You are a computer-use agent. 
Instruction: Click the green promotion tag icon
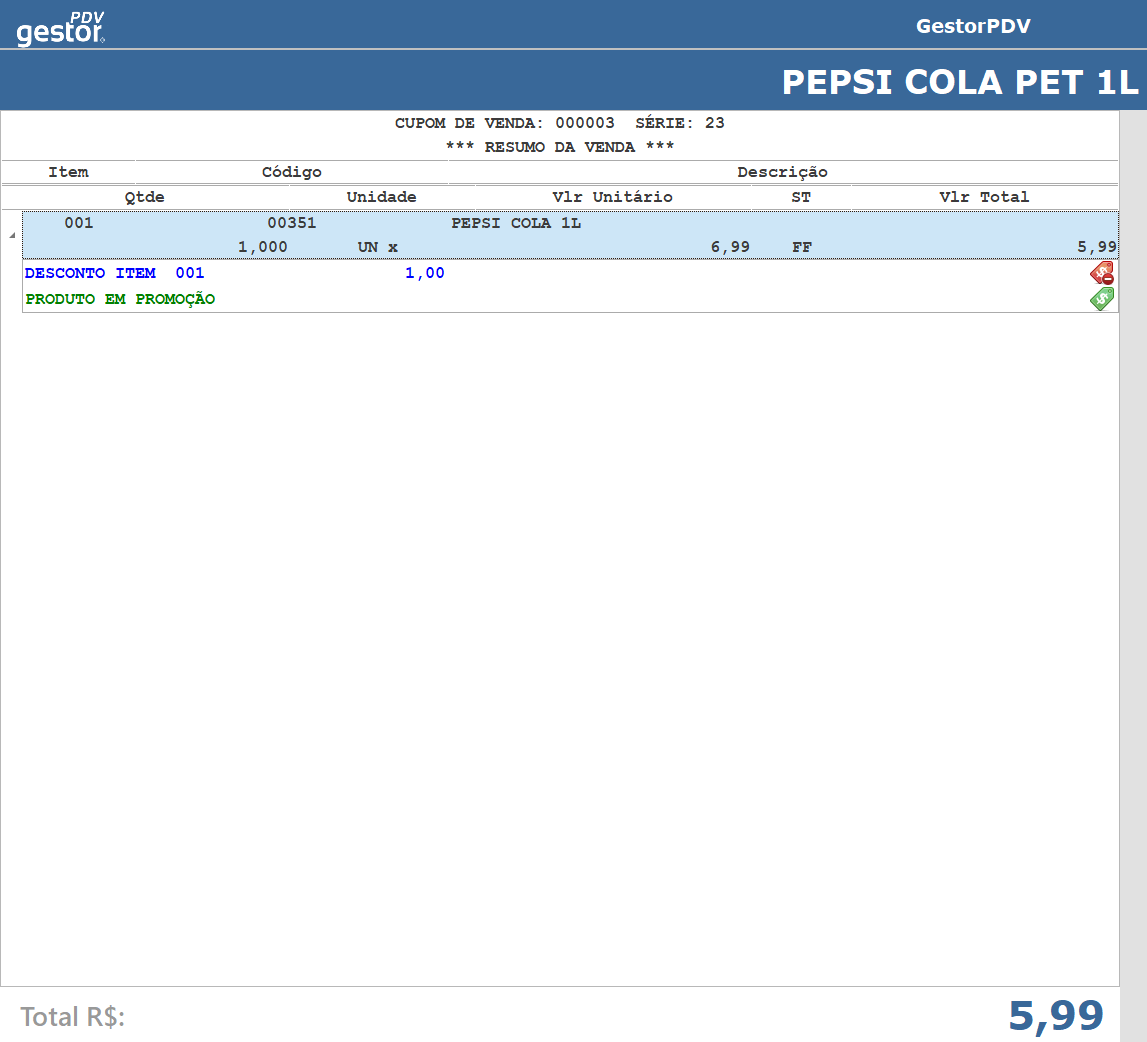click(x=1101, y=299)
